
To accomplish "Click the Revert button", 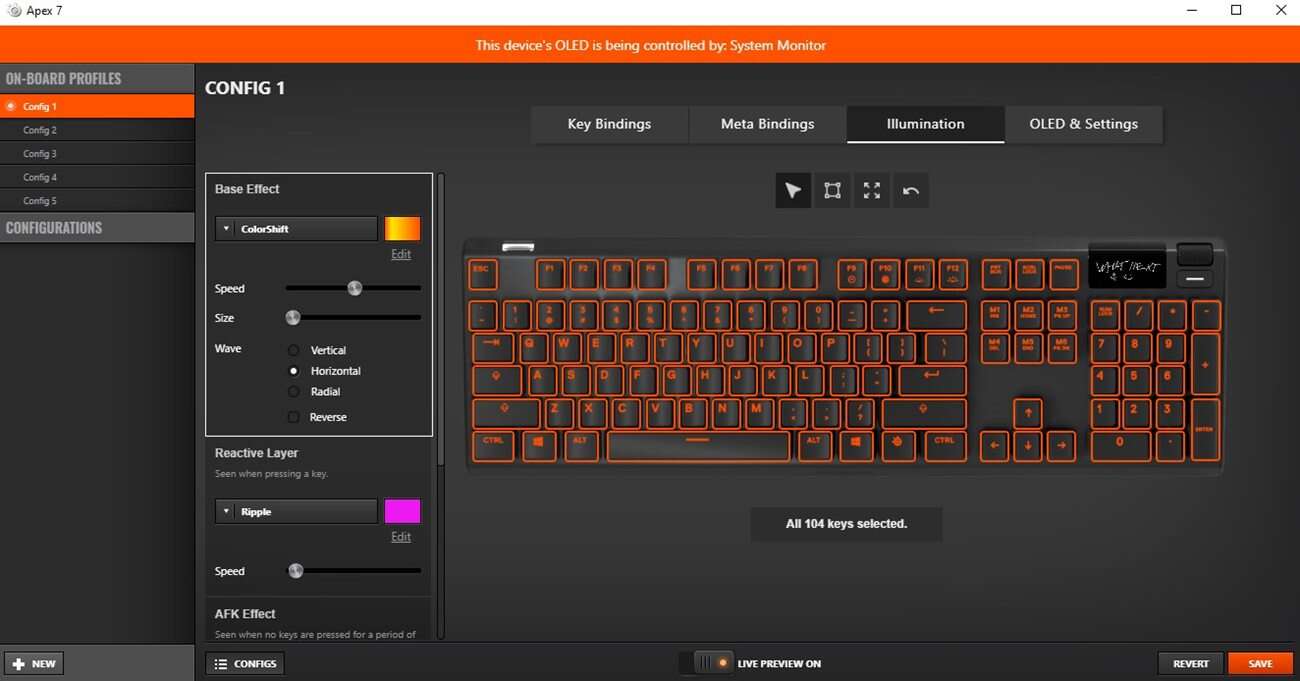I will tap(1191, 663).
